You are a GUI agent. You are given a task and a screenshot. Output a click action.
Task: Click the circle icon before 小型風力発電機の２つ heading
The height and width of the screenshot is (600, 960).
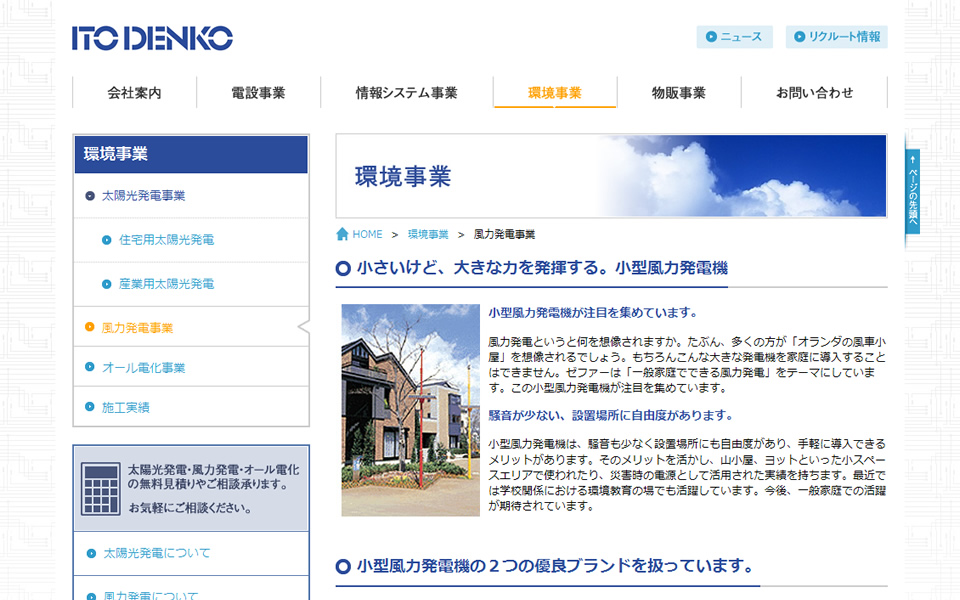343,566
